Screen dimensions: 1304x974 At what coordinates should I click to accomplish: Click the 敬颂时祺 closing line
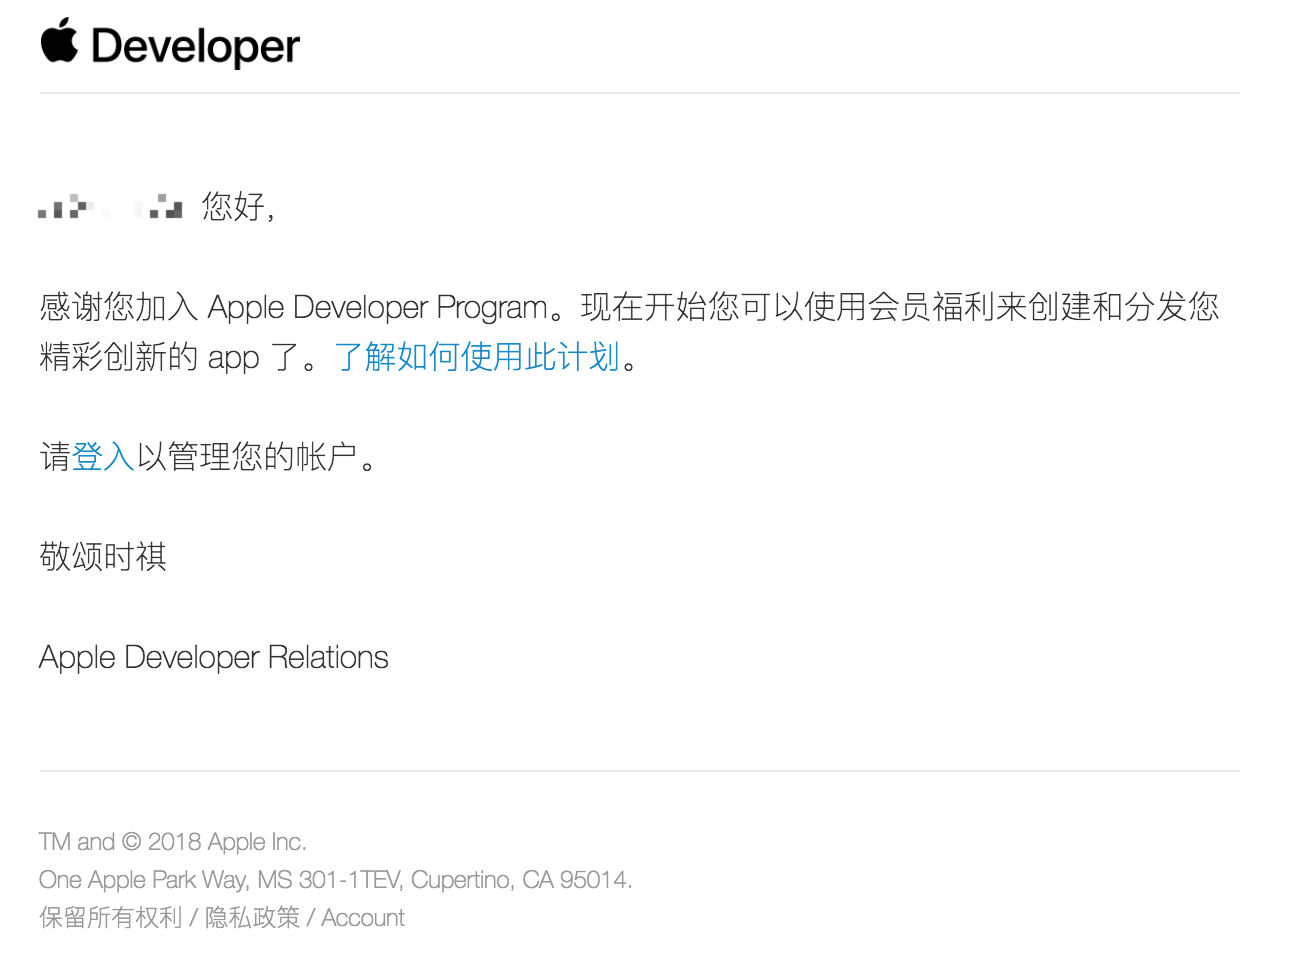coord(103,557)
